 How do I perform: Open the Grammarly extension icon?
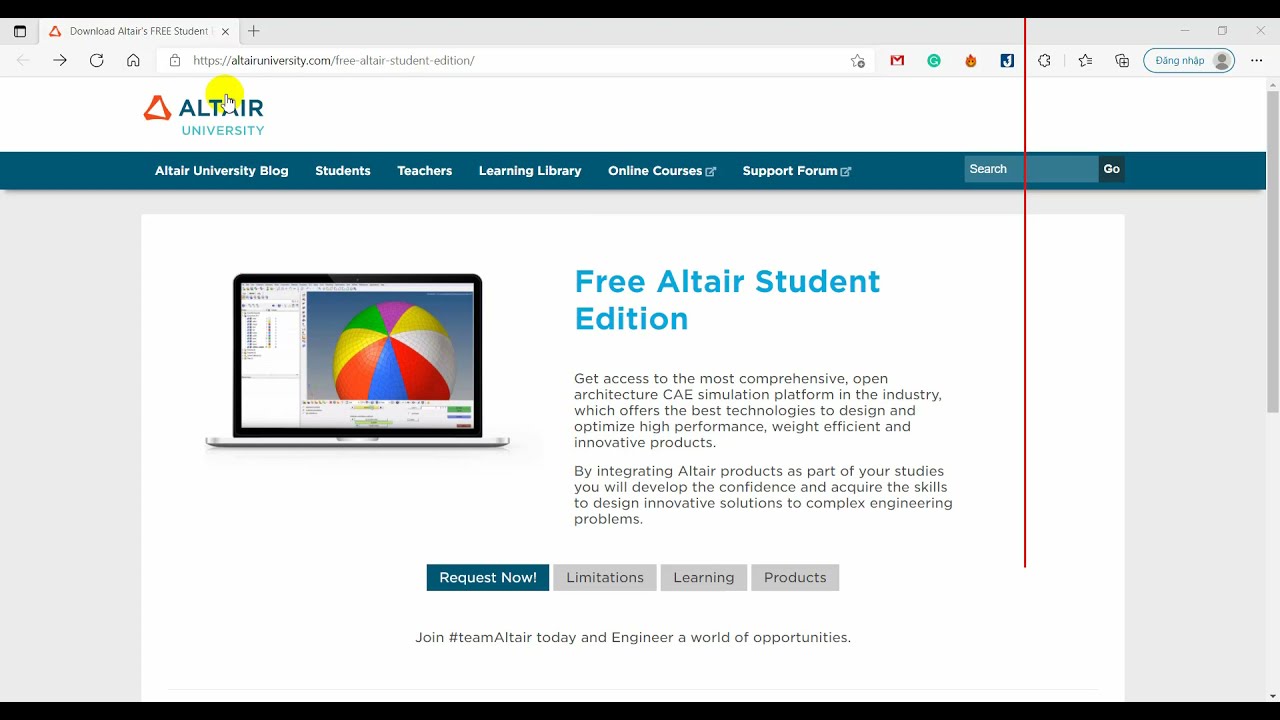click(934, 61)
